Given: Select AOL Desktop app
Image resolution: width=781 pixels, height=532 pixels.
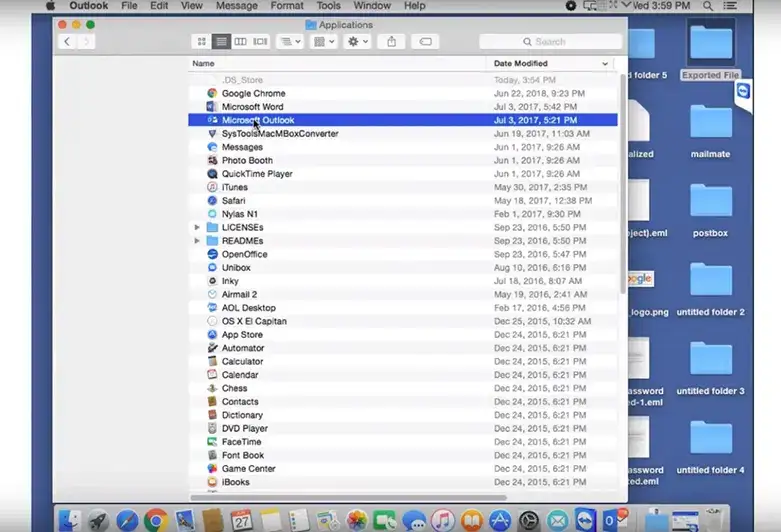Looking at the screenshot, I should coord(402,308).
